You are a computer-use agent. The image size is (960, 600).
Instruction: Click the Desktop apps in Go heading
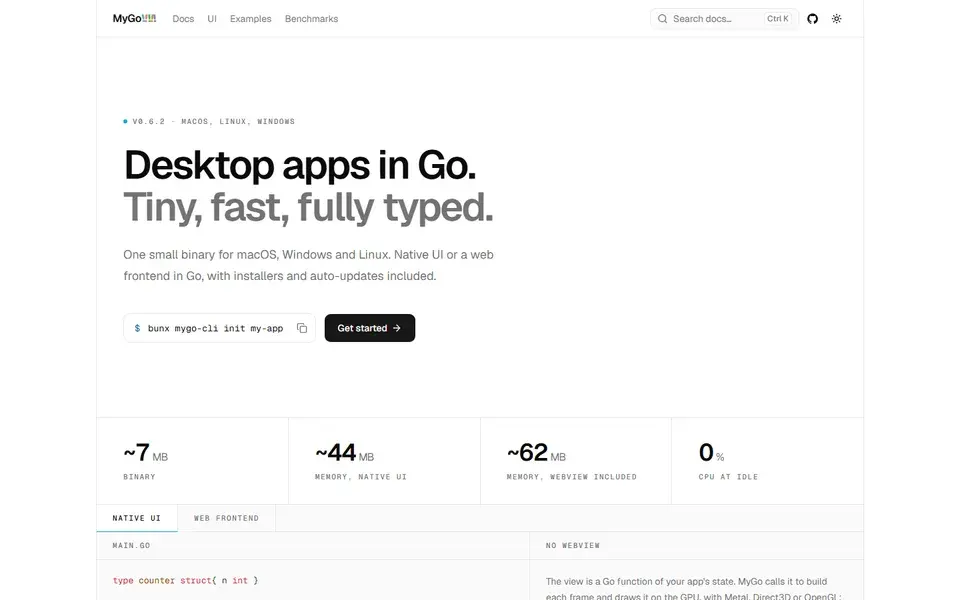coord(300,165)
